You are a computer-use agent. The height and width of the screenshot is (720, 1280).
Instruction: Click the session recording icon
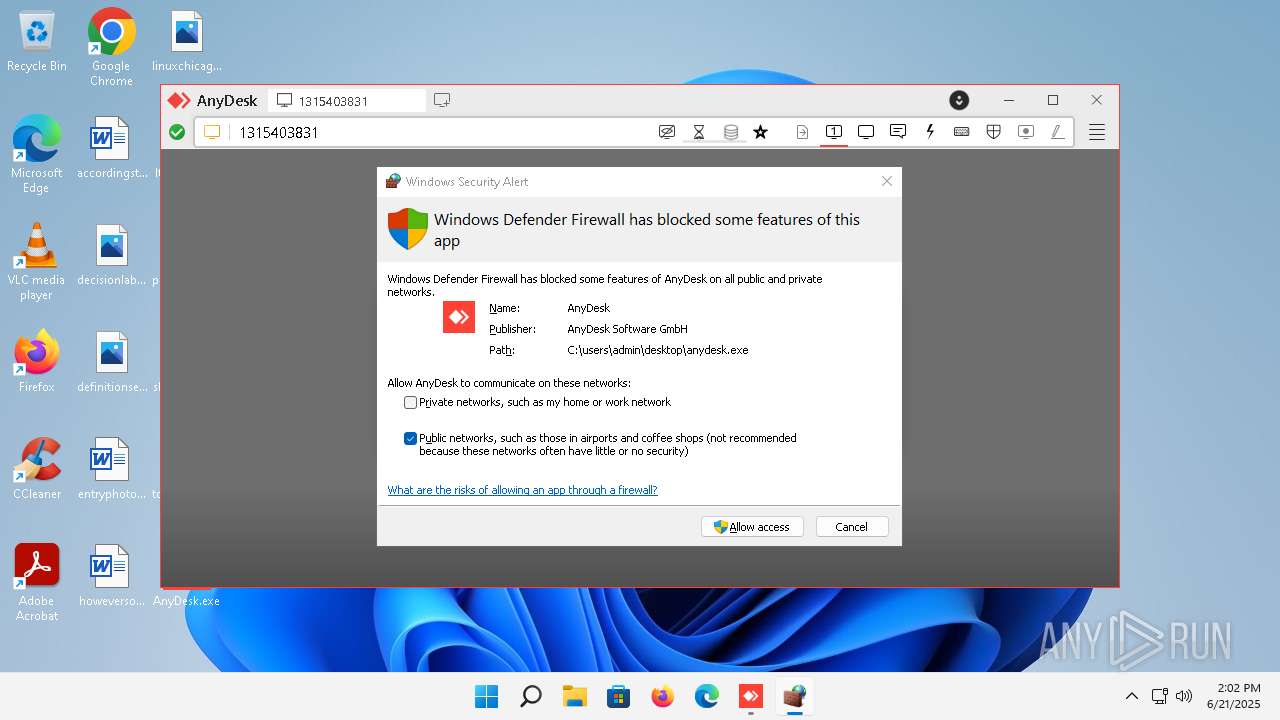coord(1026,132)
